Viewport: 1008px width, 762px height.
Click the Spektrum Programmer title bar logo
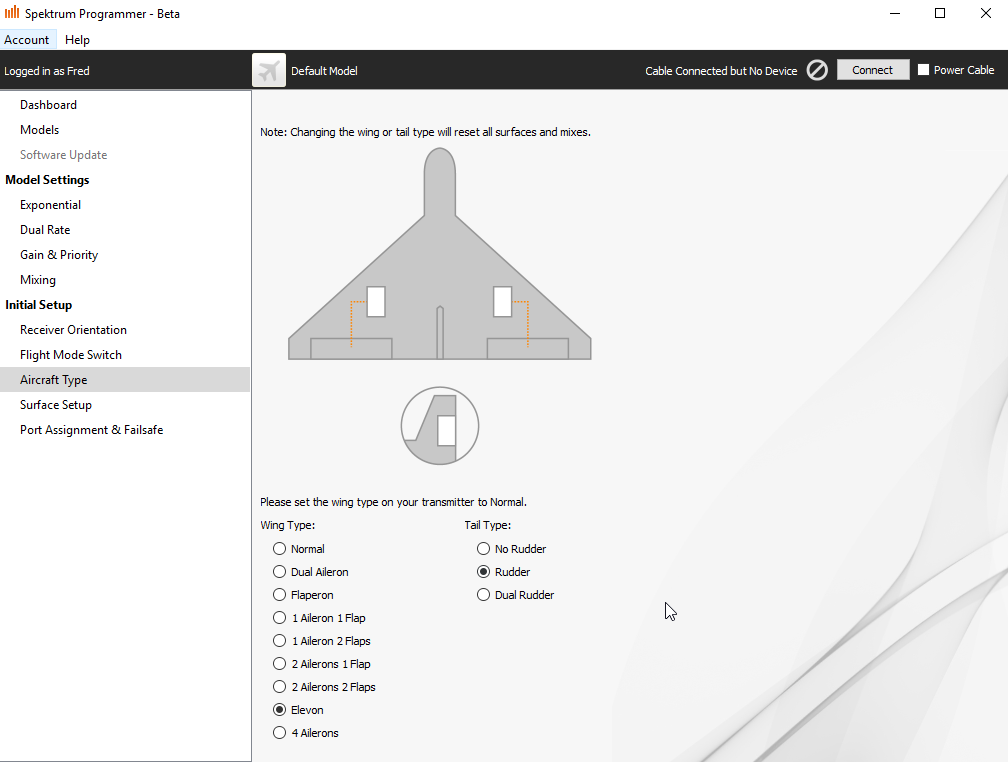12,13
